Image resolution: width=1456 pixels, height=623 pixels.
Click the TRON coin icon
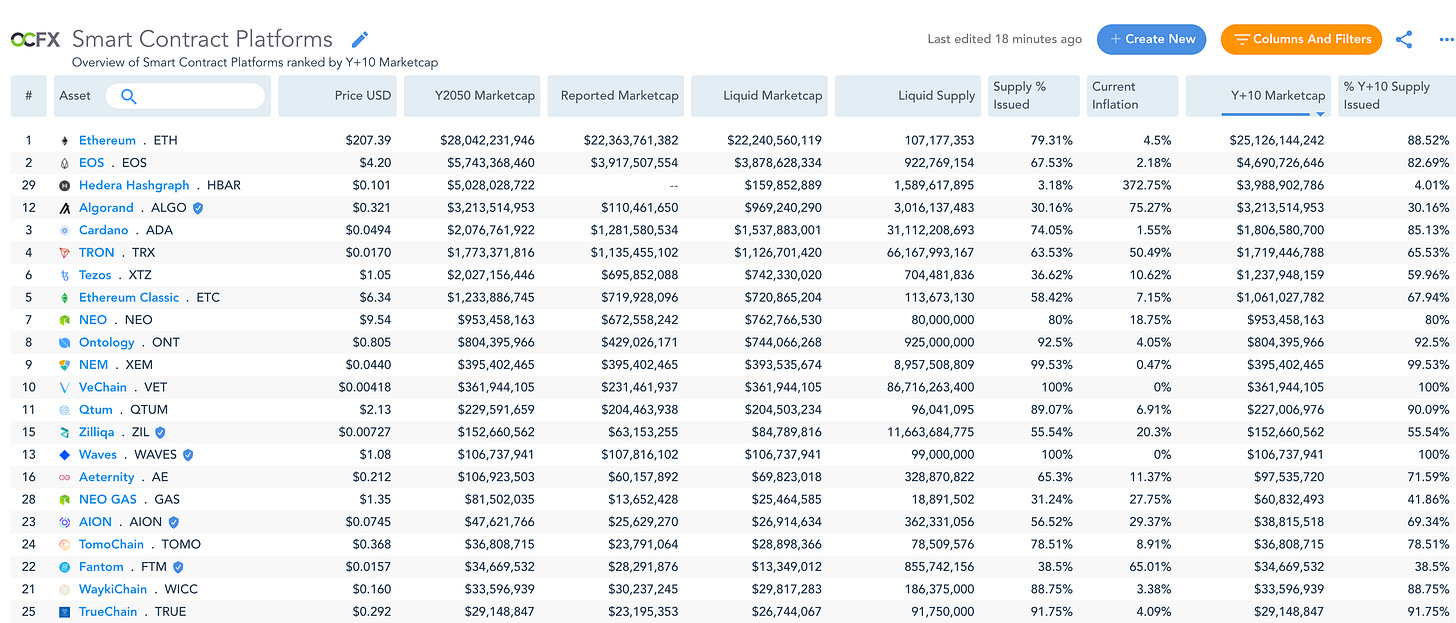[x=65, y=253]
